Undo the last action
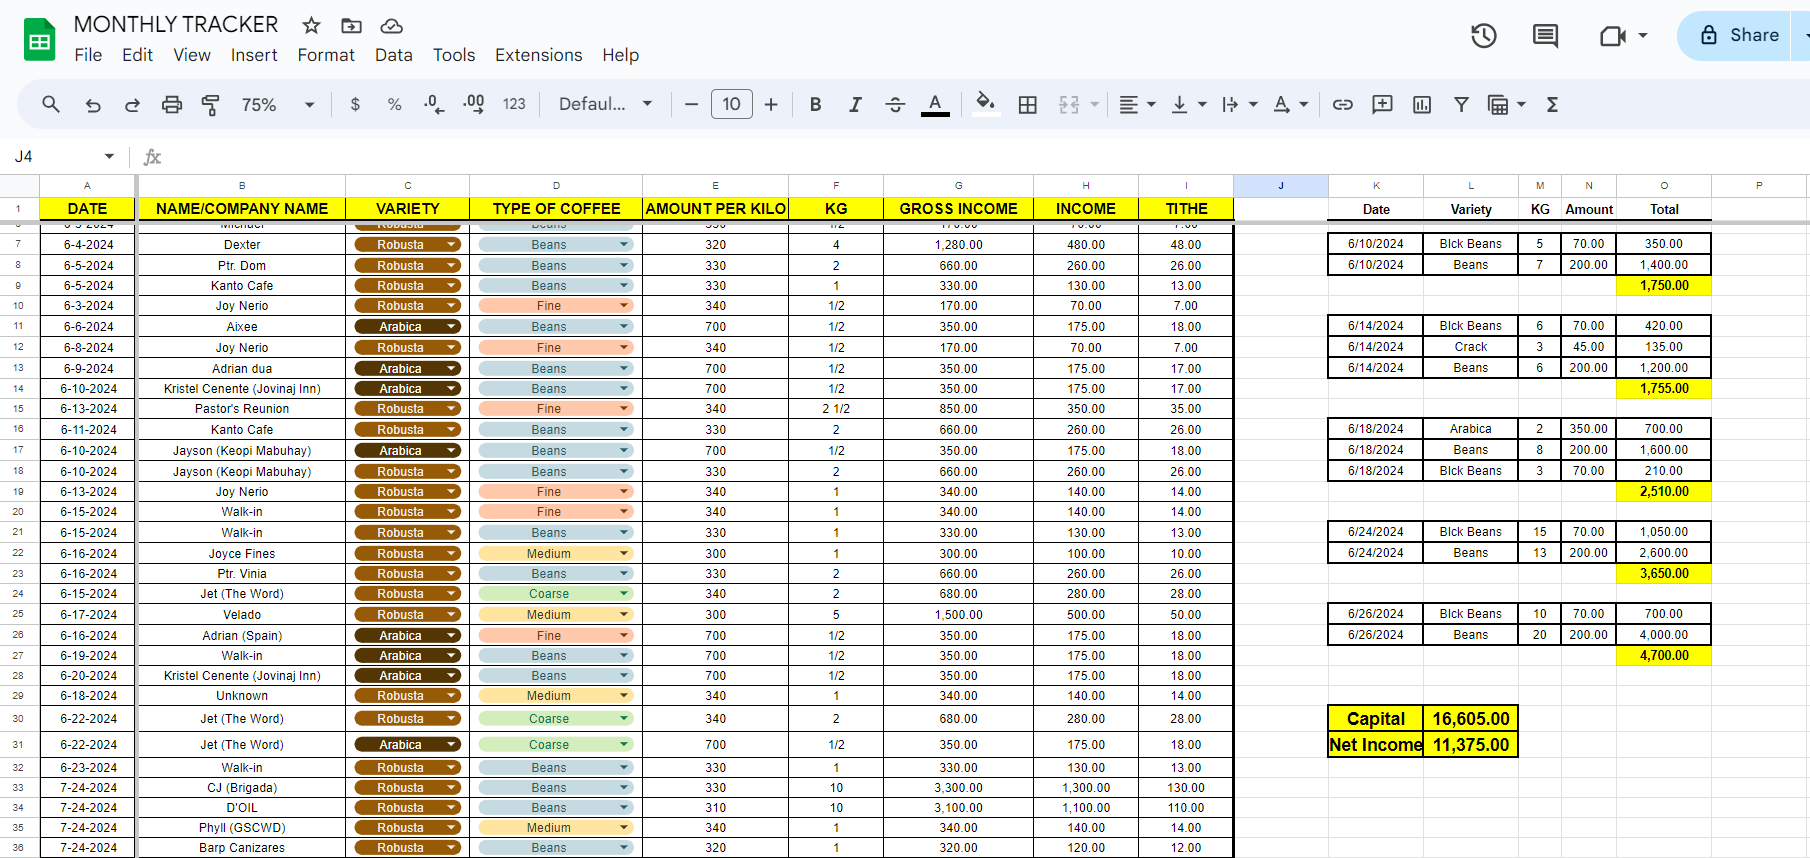 [x=93, y=104]
